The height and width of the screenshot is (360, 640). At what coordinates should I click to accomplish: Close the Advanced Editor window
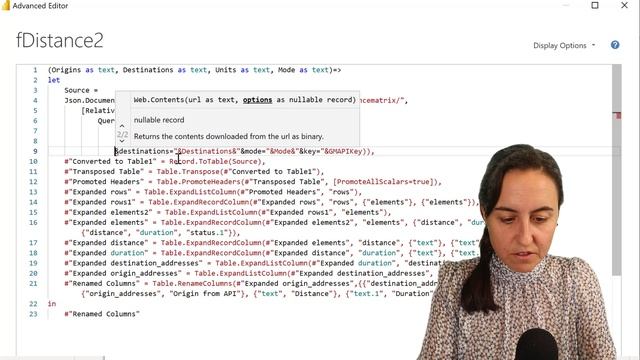click(x=624, y=5)
